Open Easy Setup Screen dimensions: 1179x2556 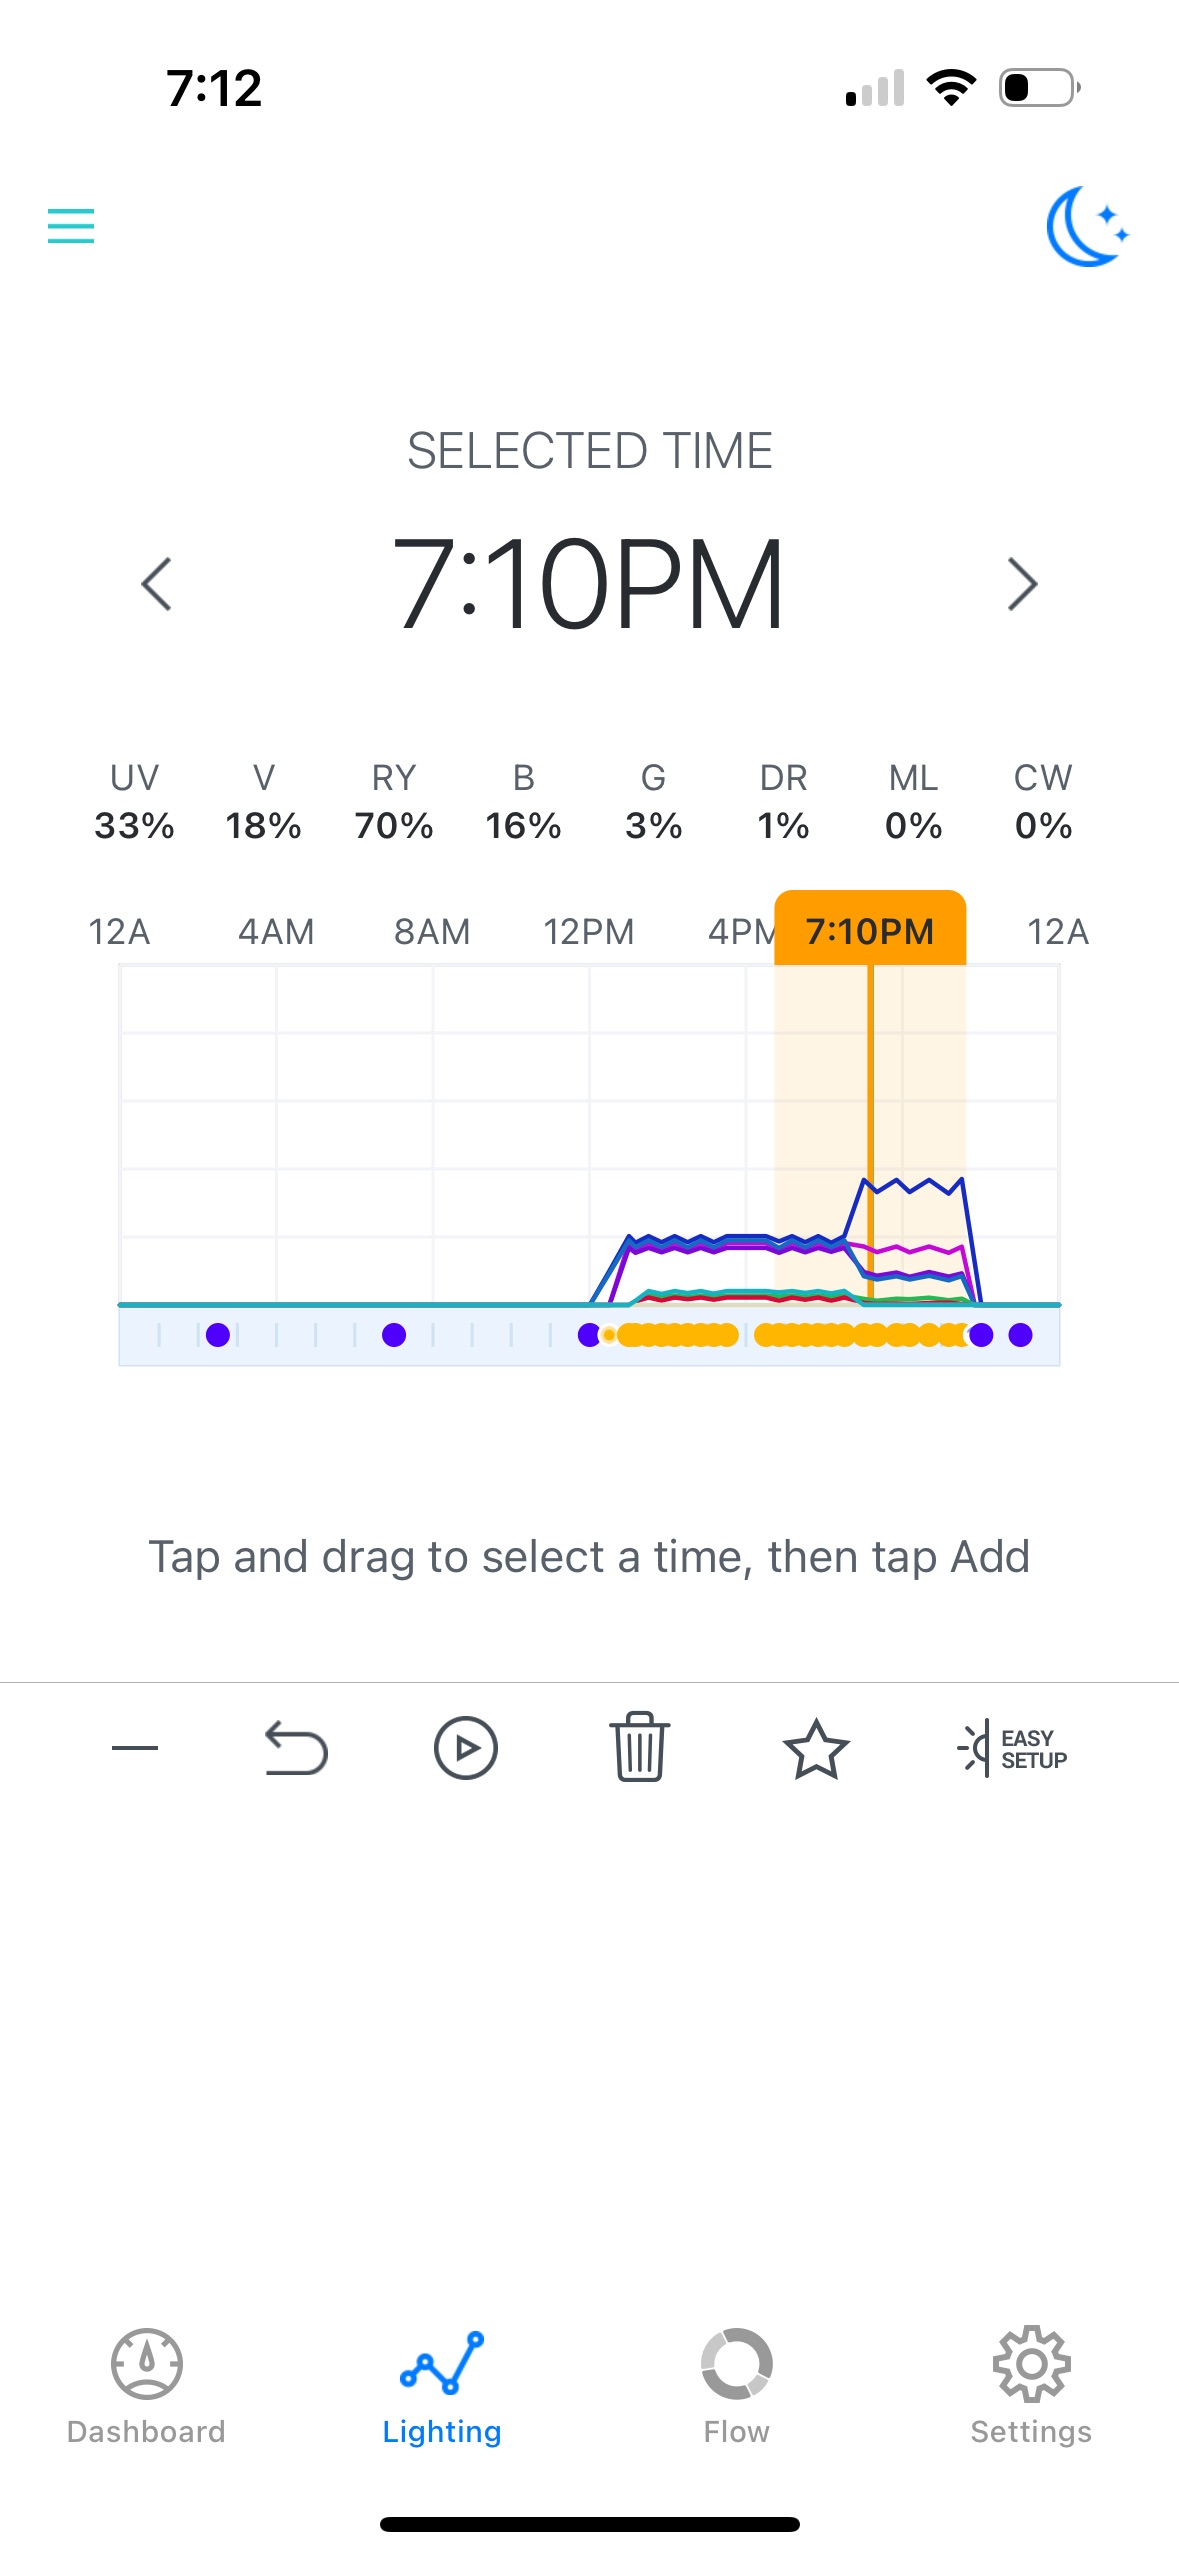(1013, 1748)
